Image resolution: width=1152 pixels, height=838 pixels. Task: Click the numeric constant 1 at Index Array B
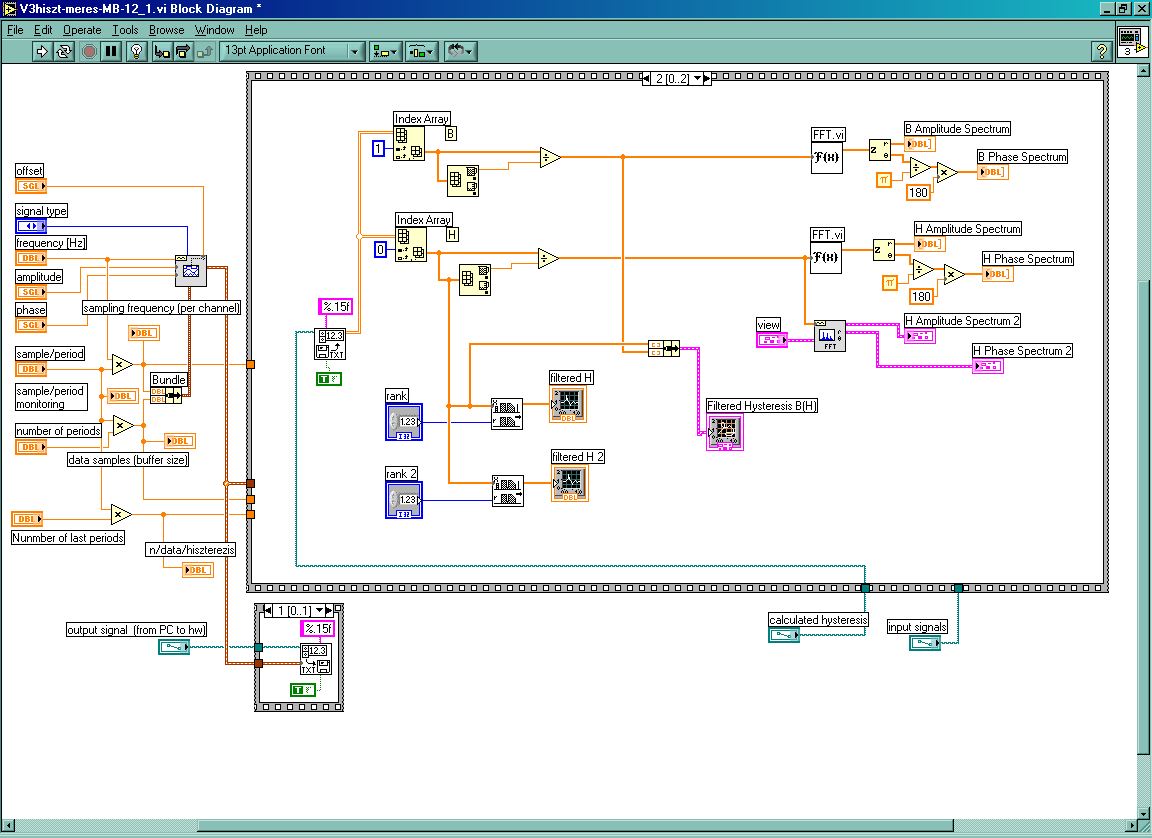(378, 148)
